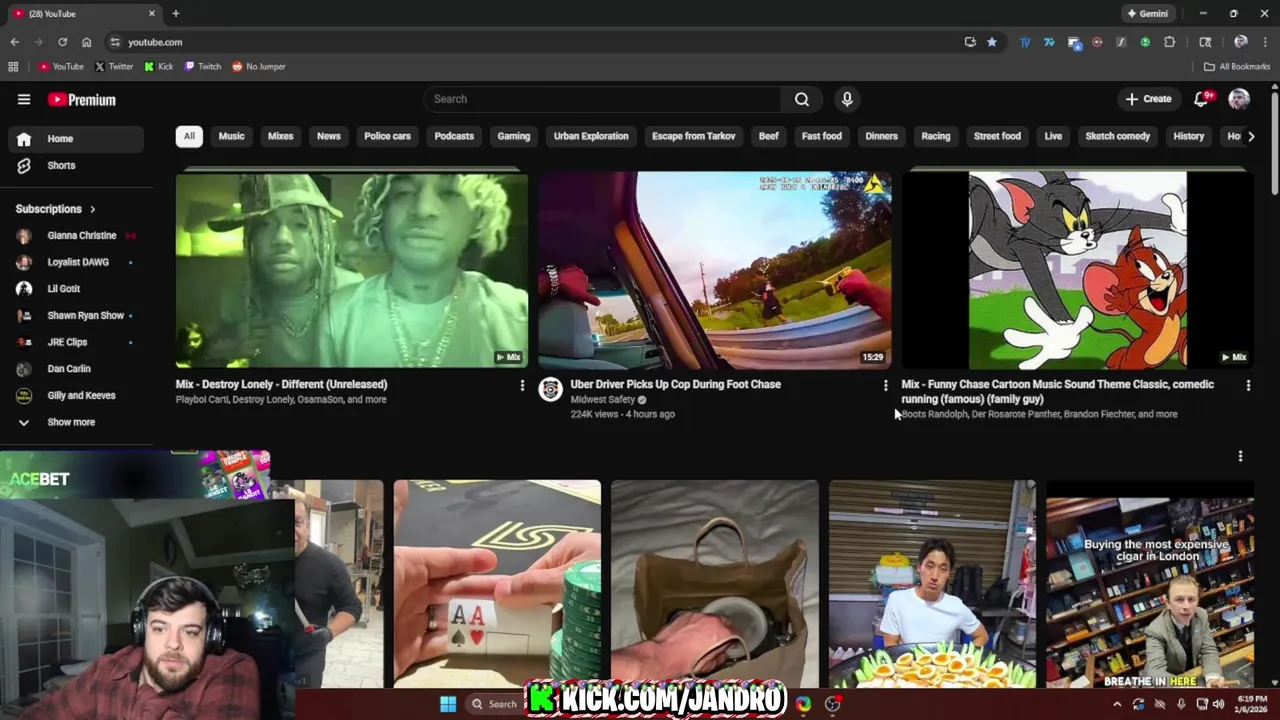Show hidden system tray icons
Image resolution: width=1280 pixels, height=720 pixels.
(x=1117, y=704)
